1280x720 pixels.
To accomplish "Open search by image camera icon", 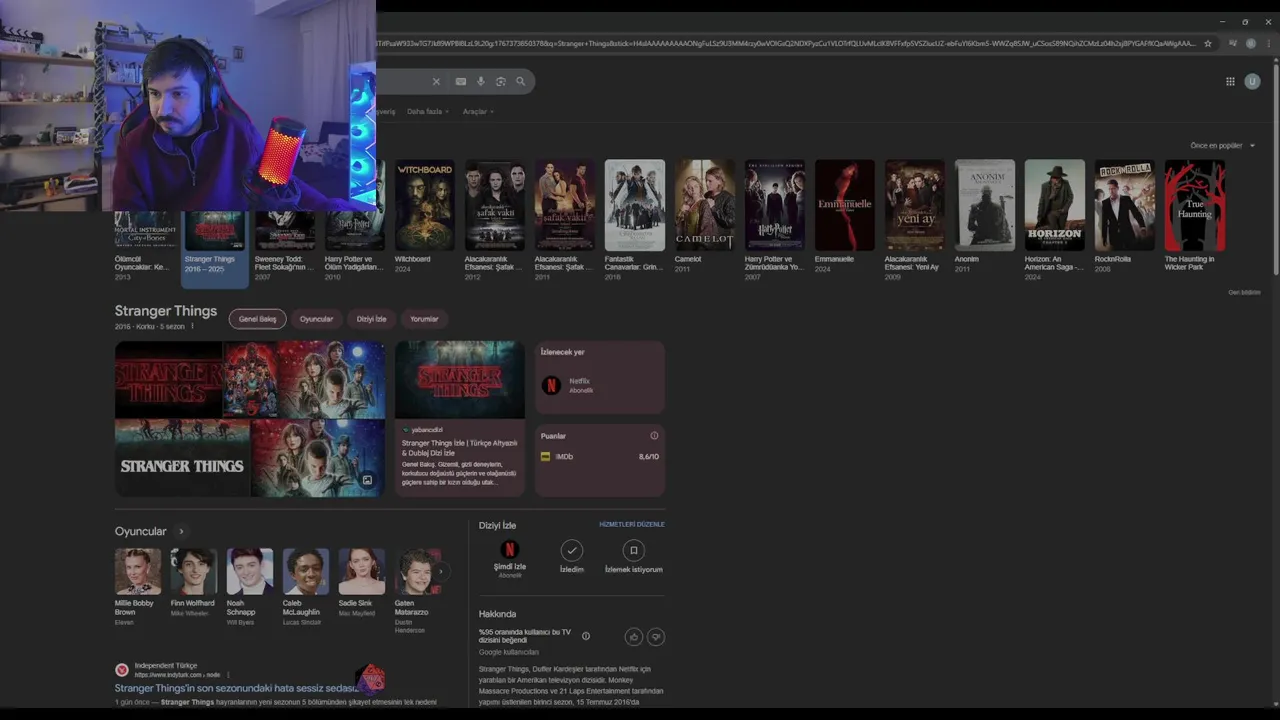I will click(501, 82).
